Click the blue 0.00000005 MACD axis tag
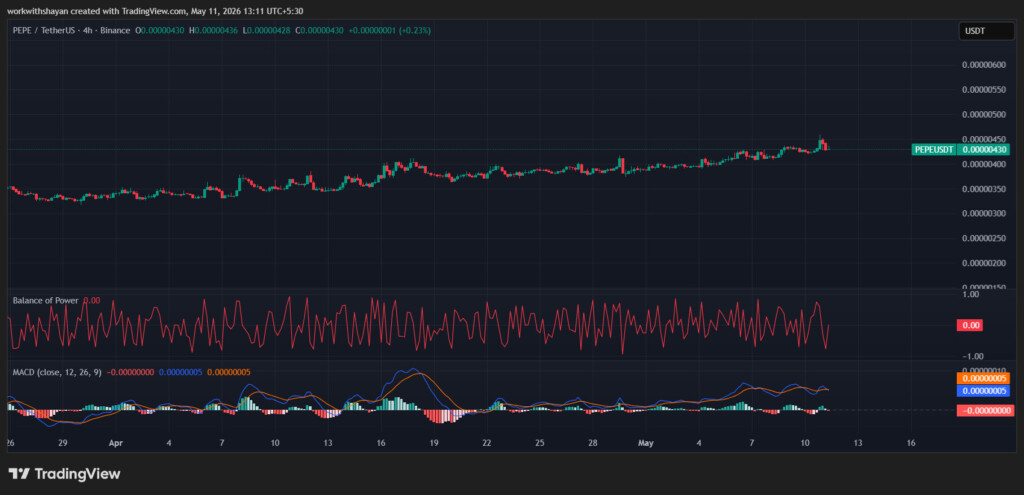The height and width of the screenshot is (495, 1024). [983, 391]
